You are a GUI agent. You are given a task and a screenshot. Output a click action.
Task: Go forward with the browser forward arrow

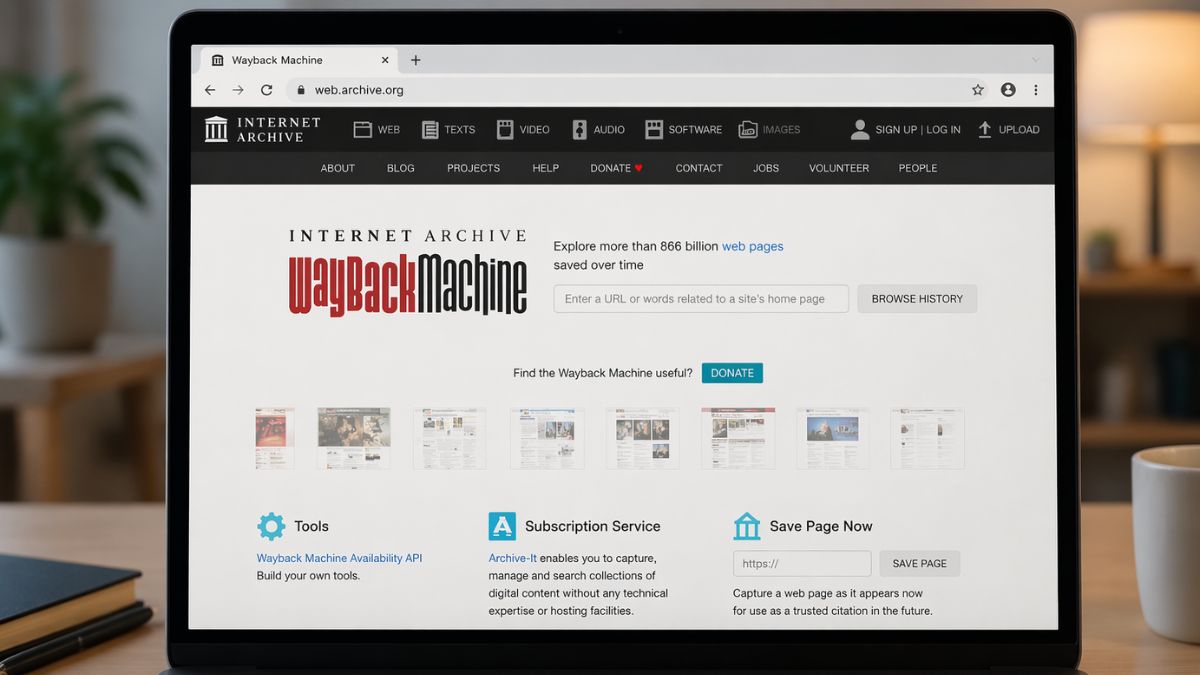point(238,90)
